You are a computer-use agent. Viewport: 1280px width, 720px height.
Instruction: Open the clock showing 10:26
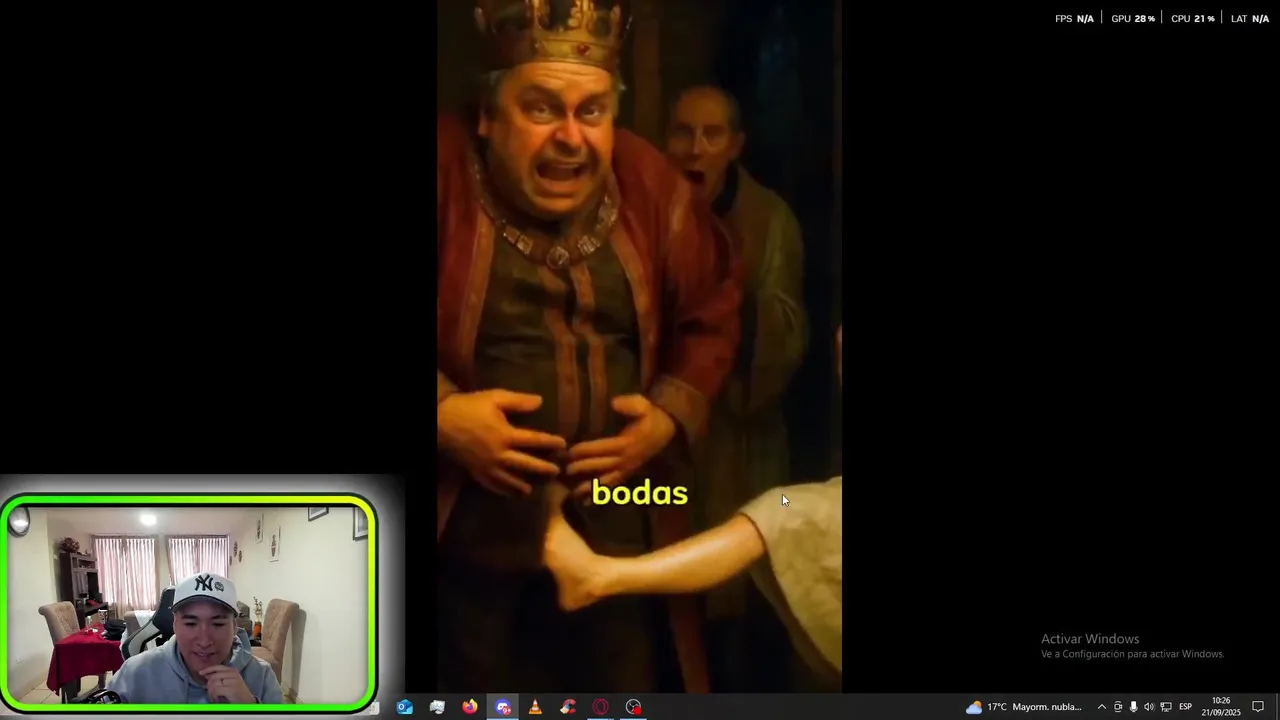click(x=1221, y=707)
